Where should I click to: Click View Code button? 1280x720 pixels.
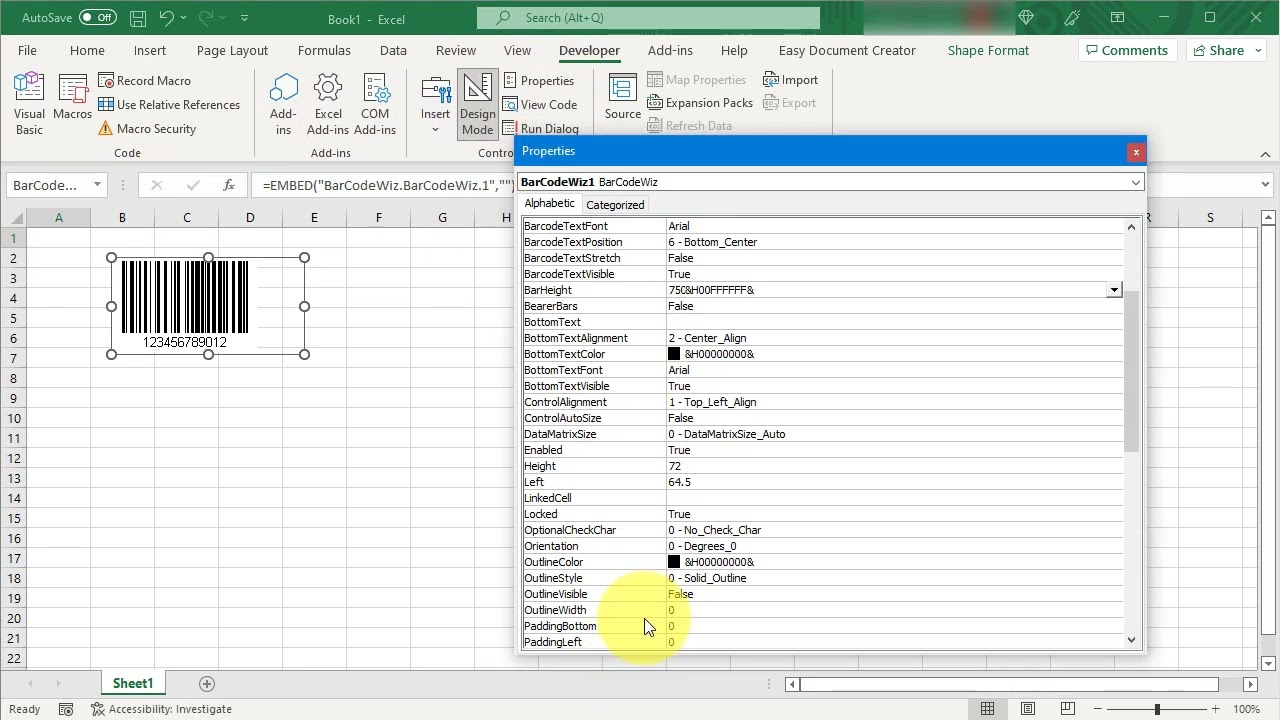pyautogui.click(x=540, y=104)
